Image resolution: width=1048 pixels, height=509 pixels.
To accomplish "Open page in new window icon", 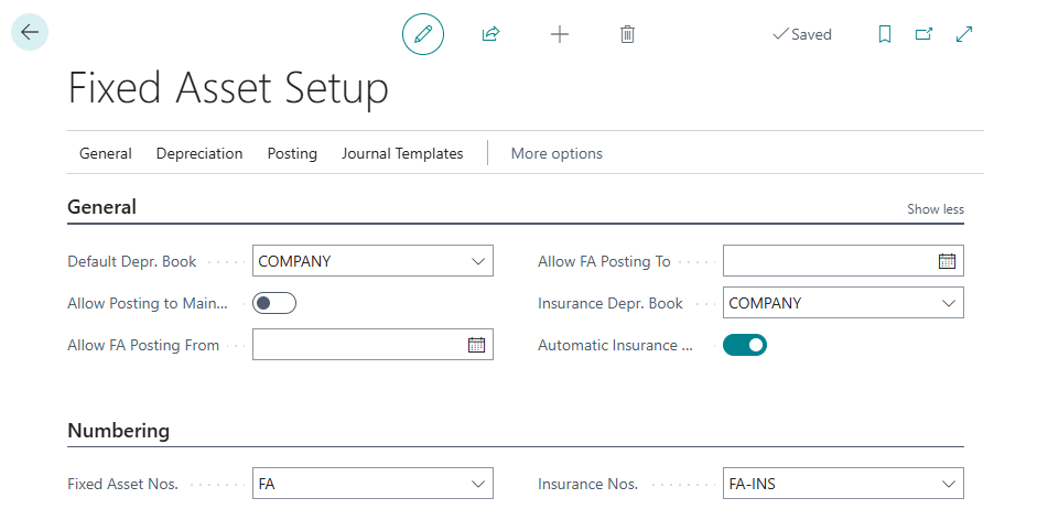I will 924,34.
